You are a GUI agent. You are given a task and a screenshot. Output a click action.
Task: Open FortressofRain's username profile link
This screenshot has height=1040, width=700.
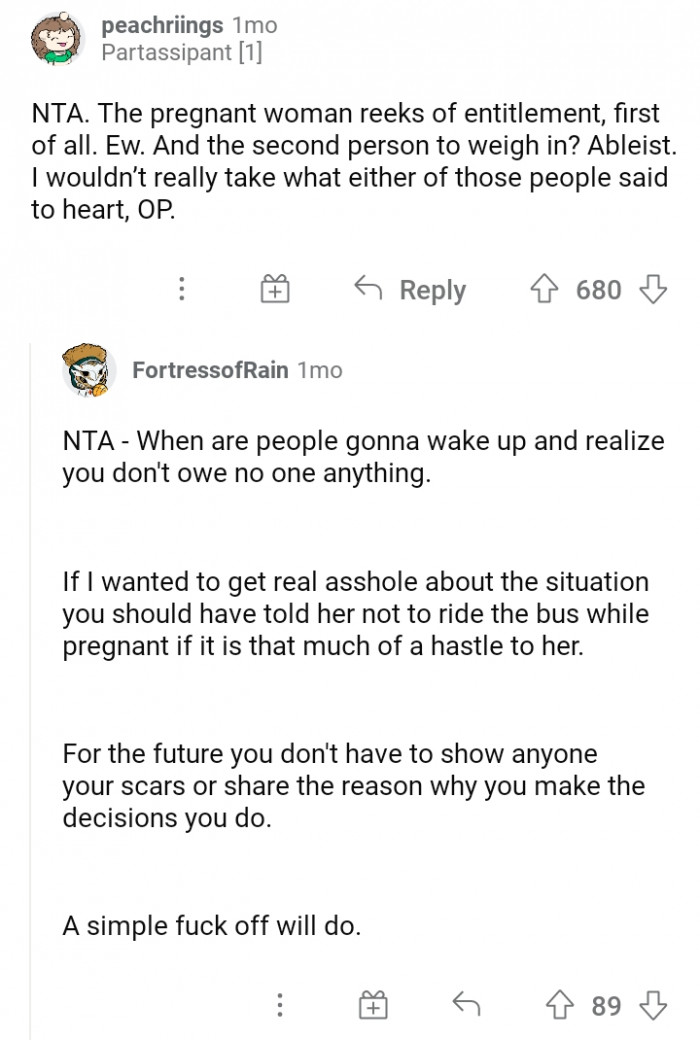[x=209, y=370]
